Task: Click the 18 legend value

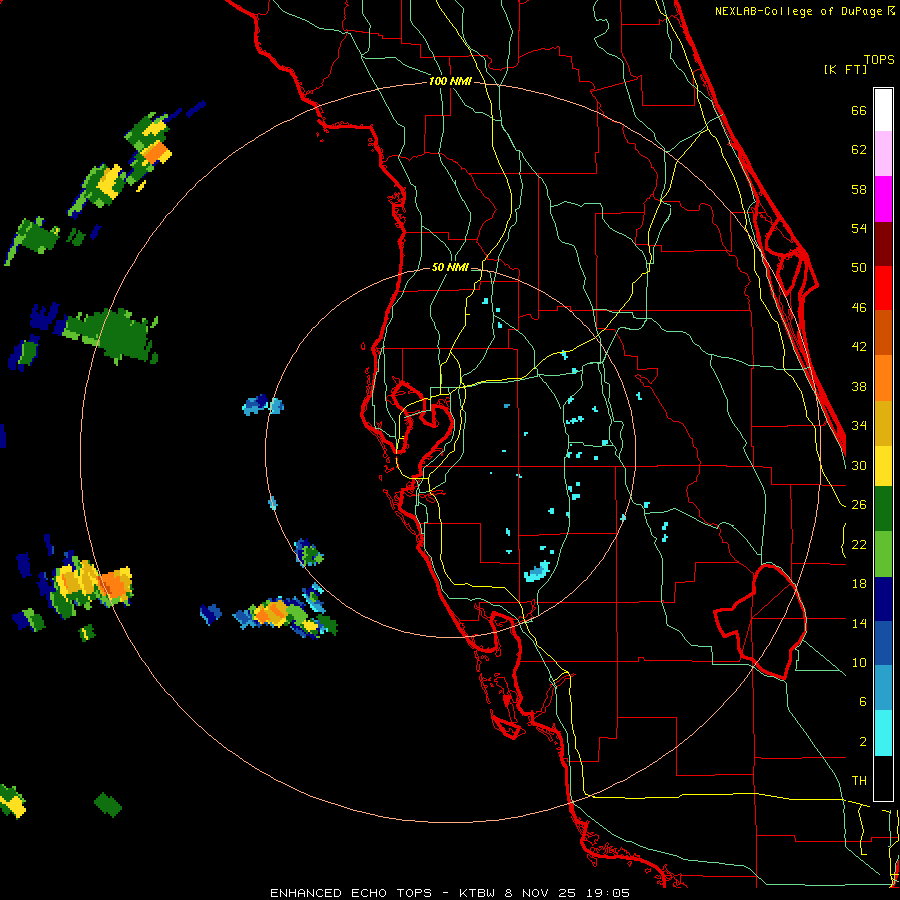Action: (859, 584)
